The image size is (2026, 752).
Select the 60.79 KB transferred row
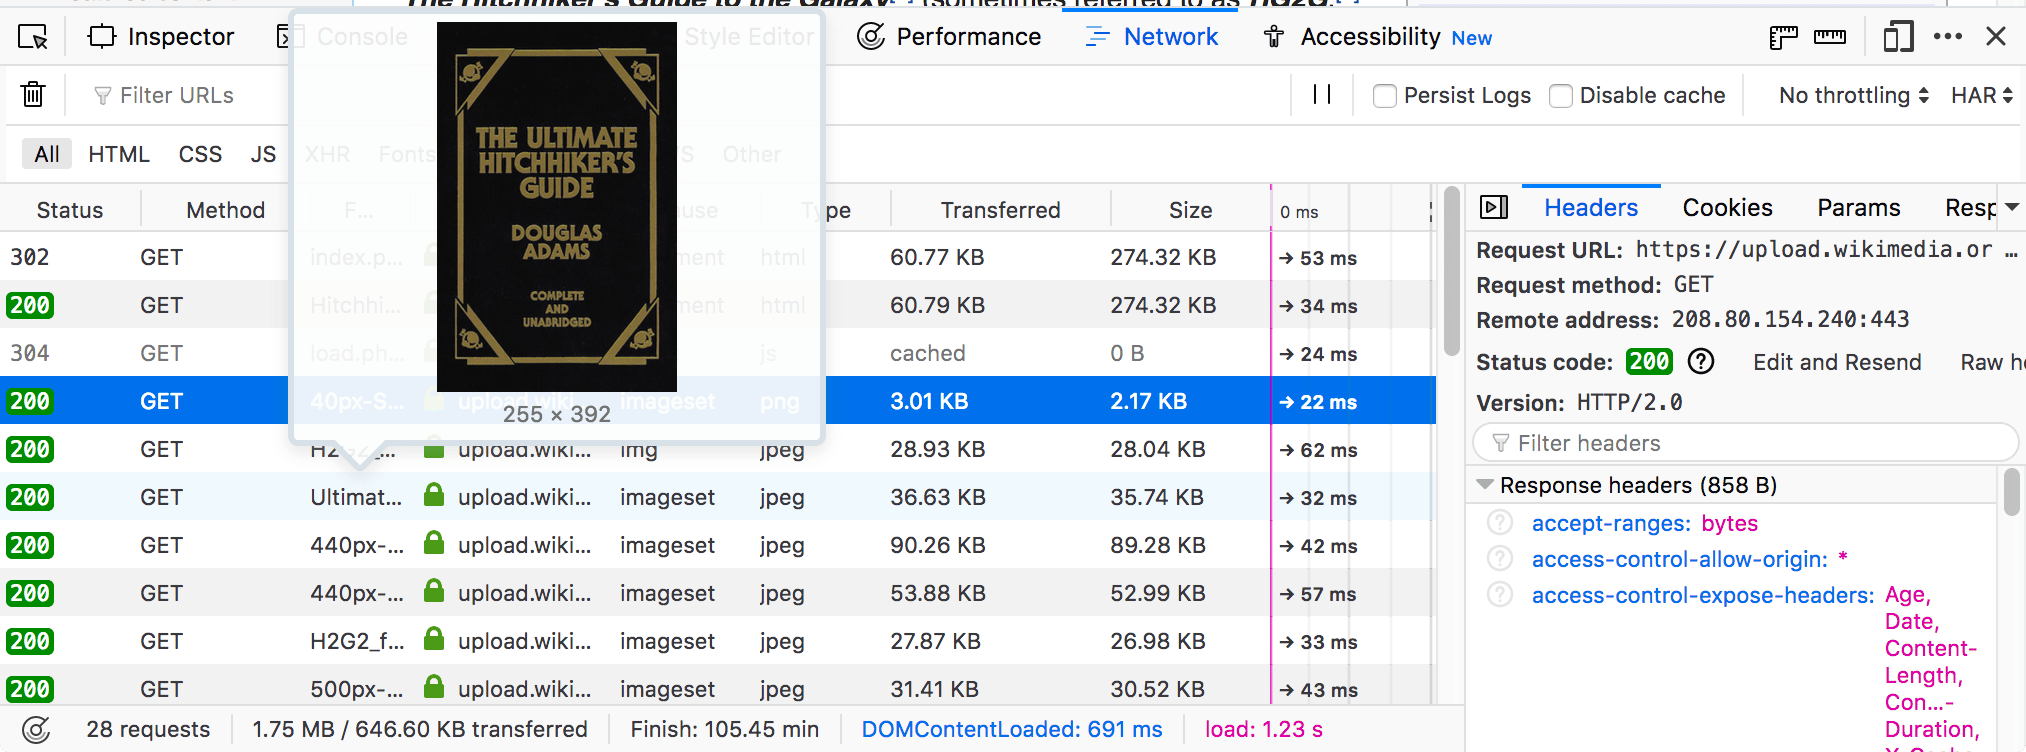[718, 305]
